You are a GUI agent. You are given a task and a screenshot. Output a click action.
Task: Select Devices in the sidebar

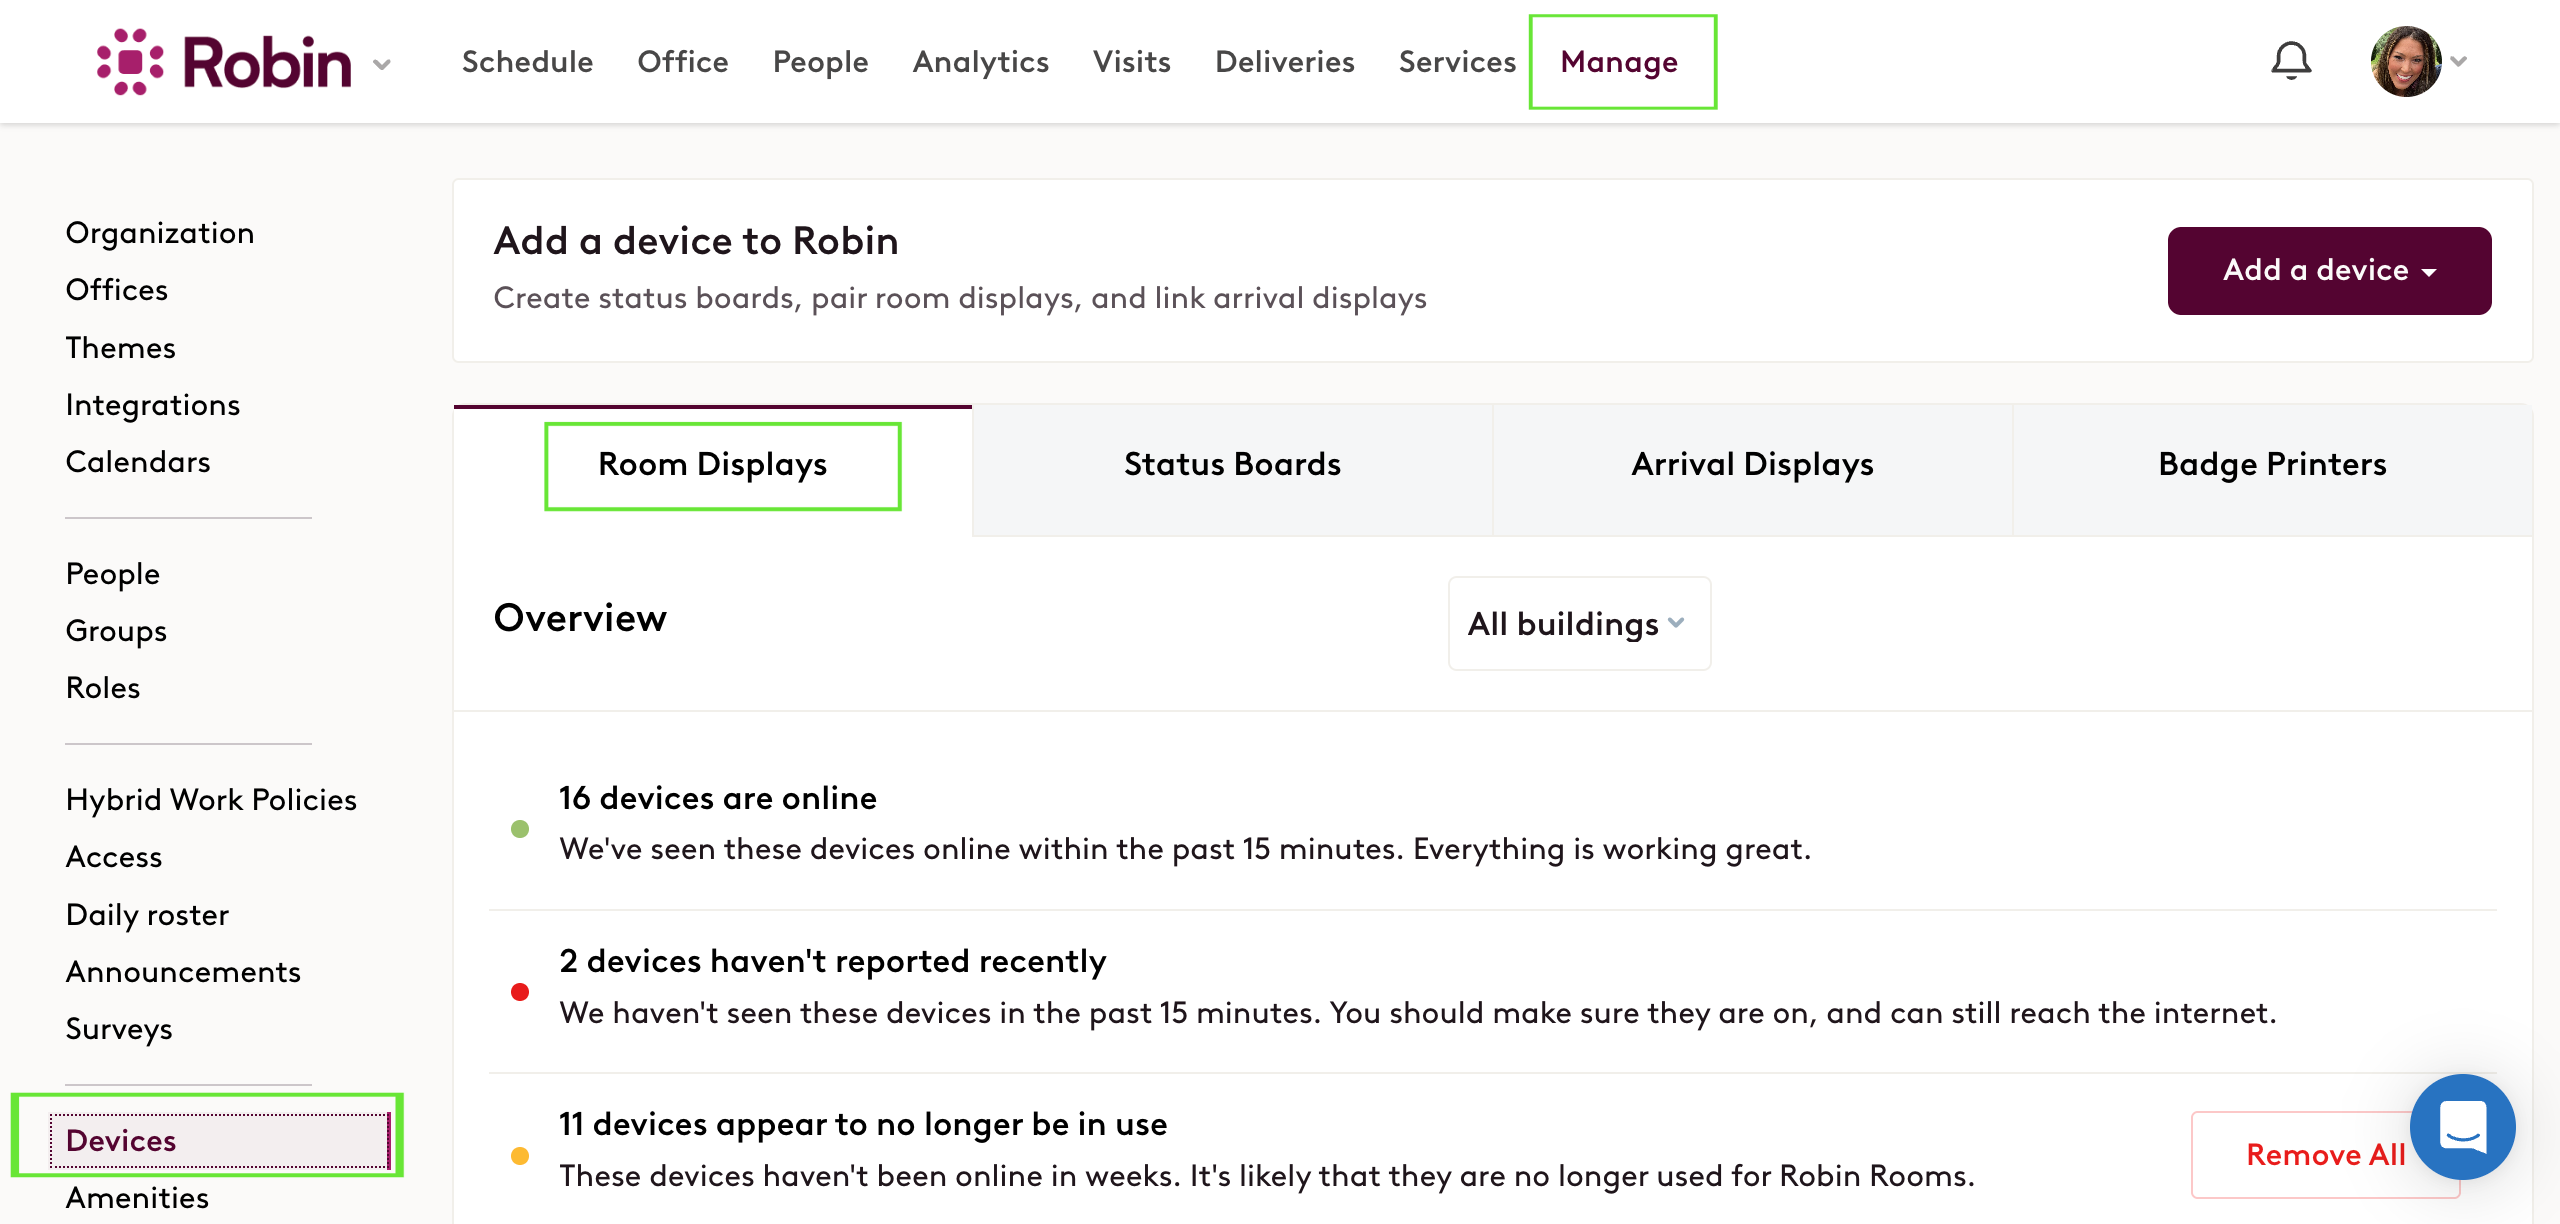click(220, 1141)
